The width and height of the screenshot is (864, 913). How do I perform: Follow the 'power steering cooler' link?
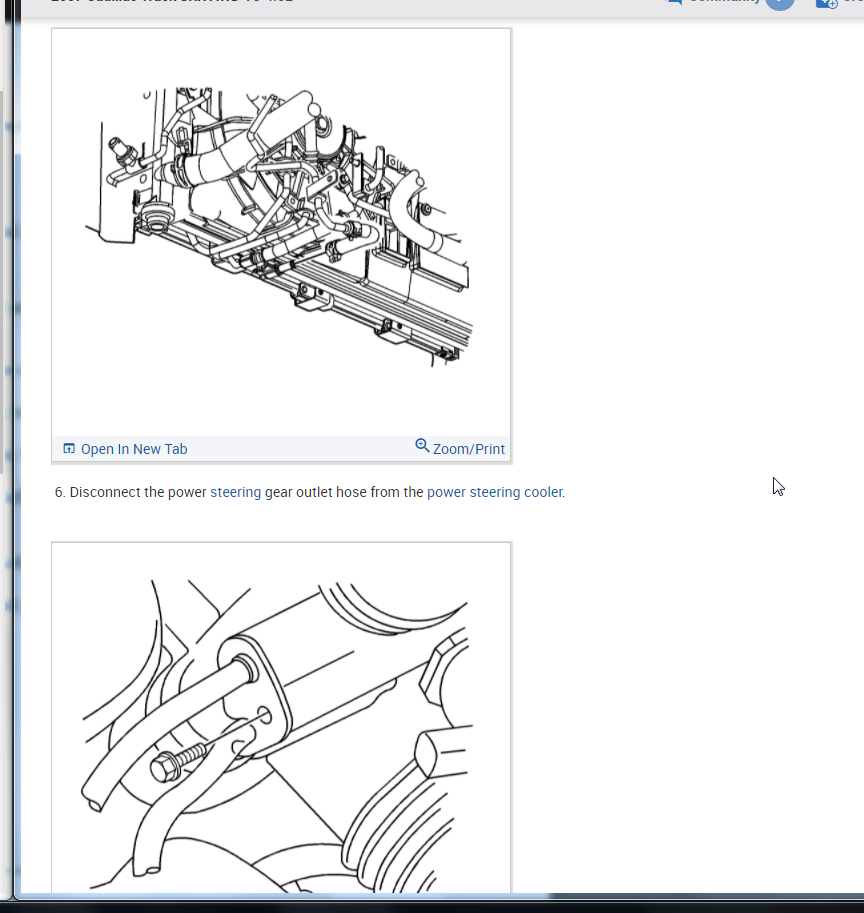point(495,492)
